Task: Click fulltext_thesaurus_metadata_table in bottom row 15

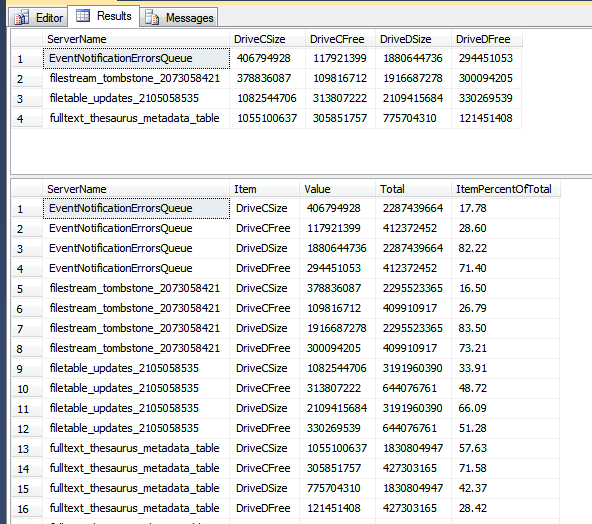Action: pyautogui.click(x=136, y=489)
